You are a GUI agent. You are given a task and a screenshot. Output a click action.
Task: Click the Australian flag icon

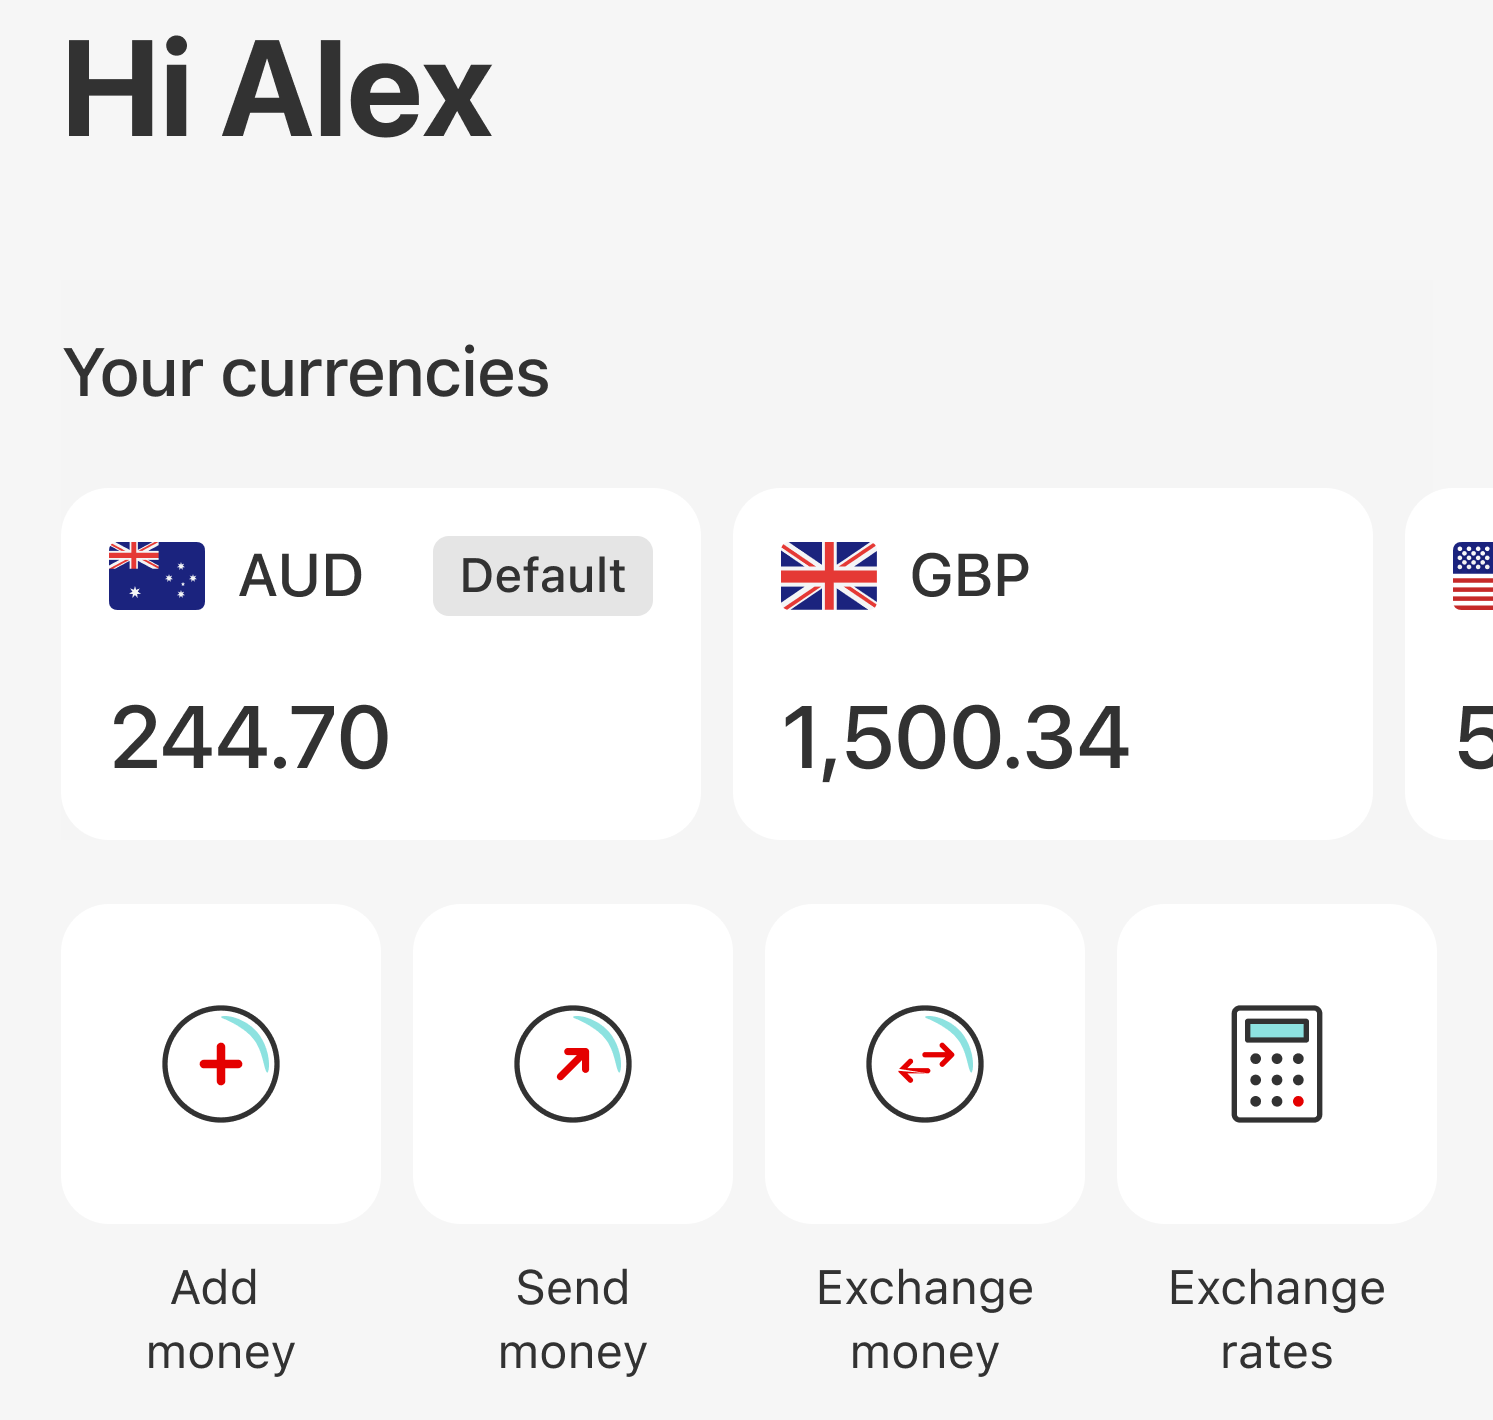click(x=157, y=576)
